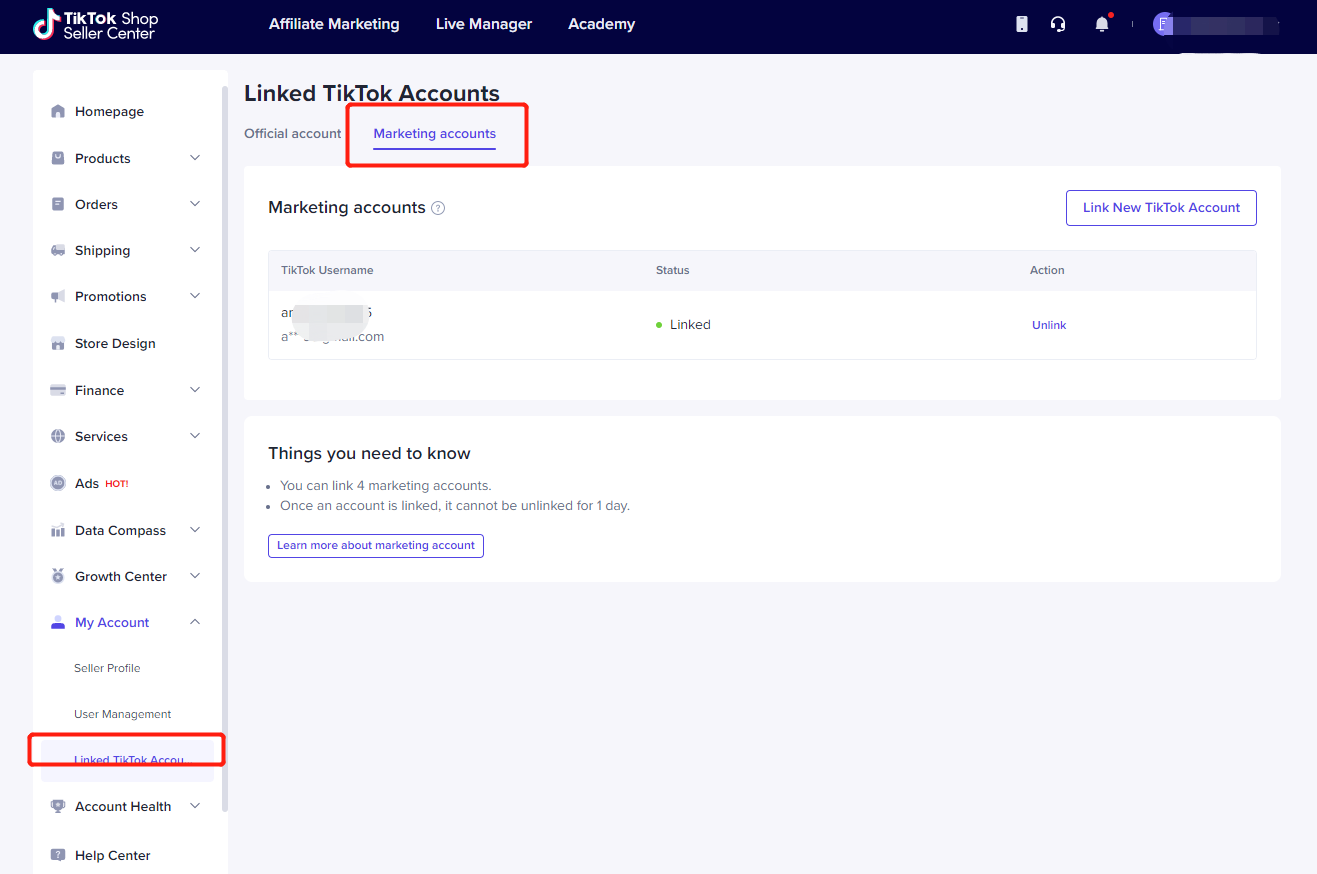This screenshot has height=874, width=1317.
Task: Switch to the Official account tab
Action: (x=293, y=134)
